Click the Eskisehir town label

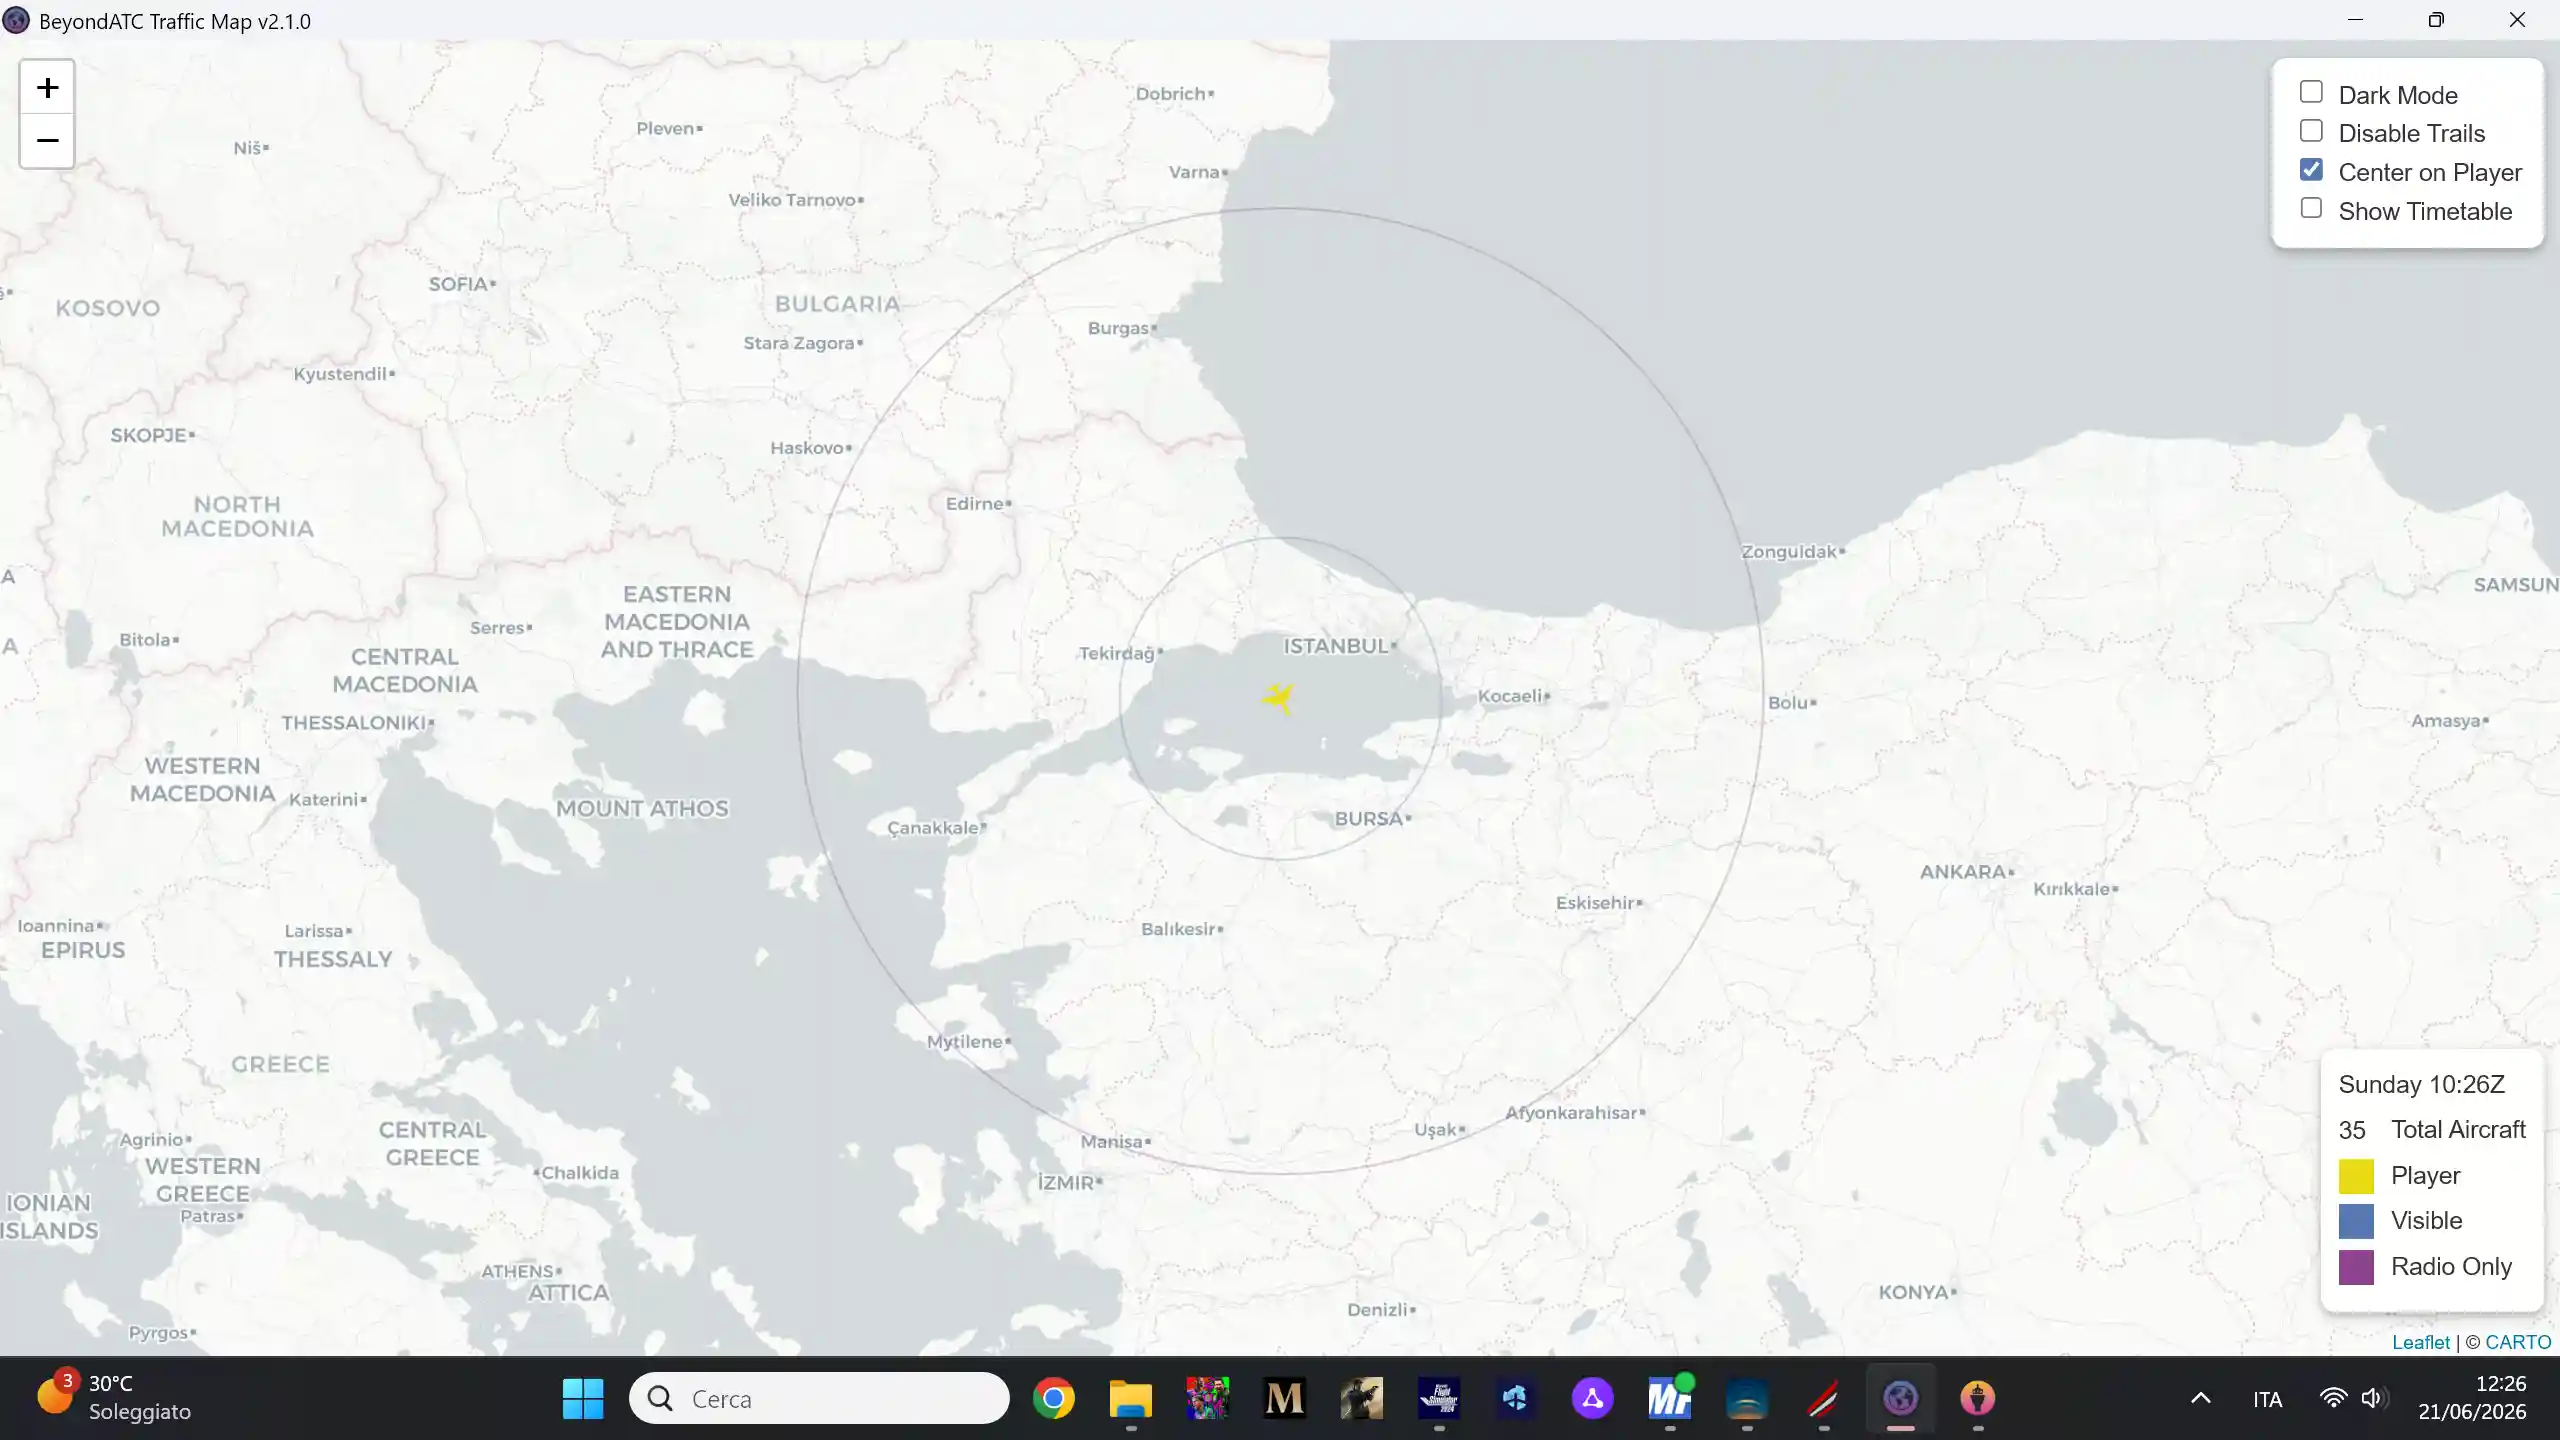tap(1595, 903)
